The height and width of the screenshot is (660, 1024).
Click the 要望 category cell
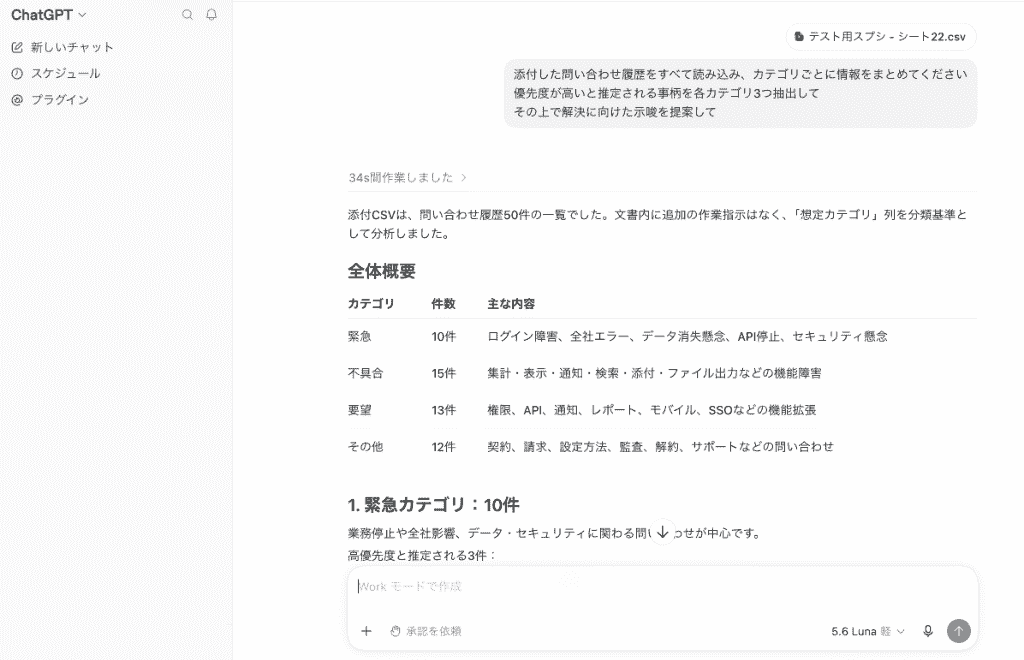[359, 410]
